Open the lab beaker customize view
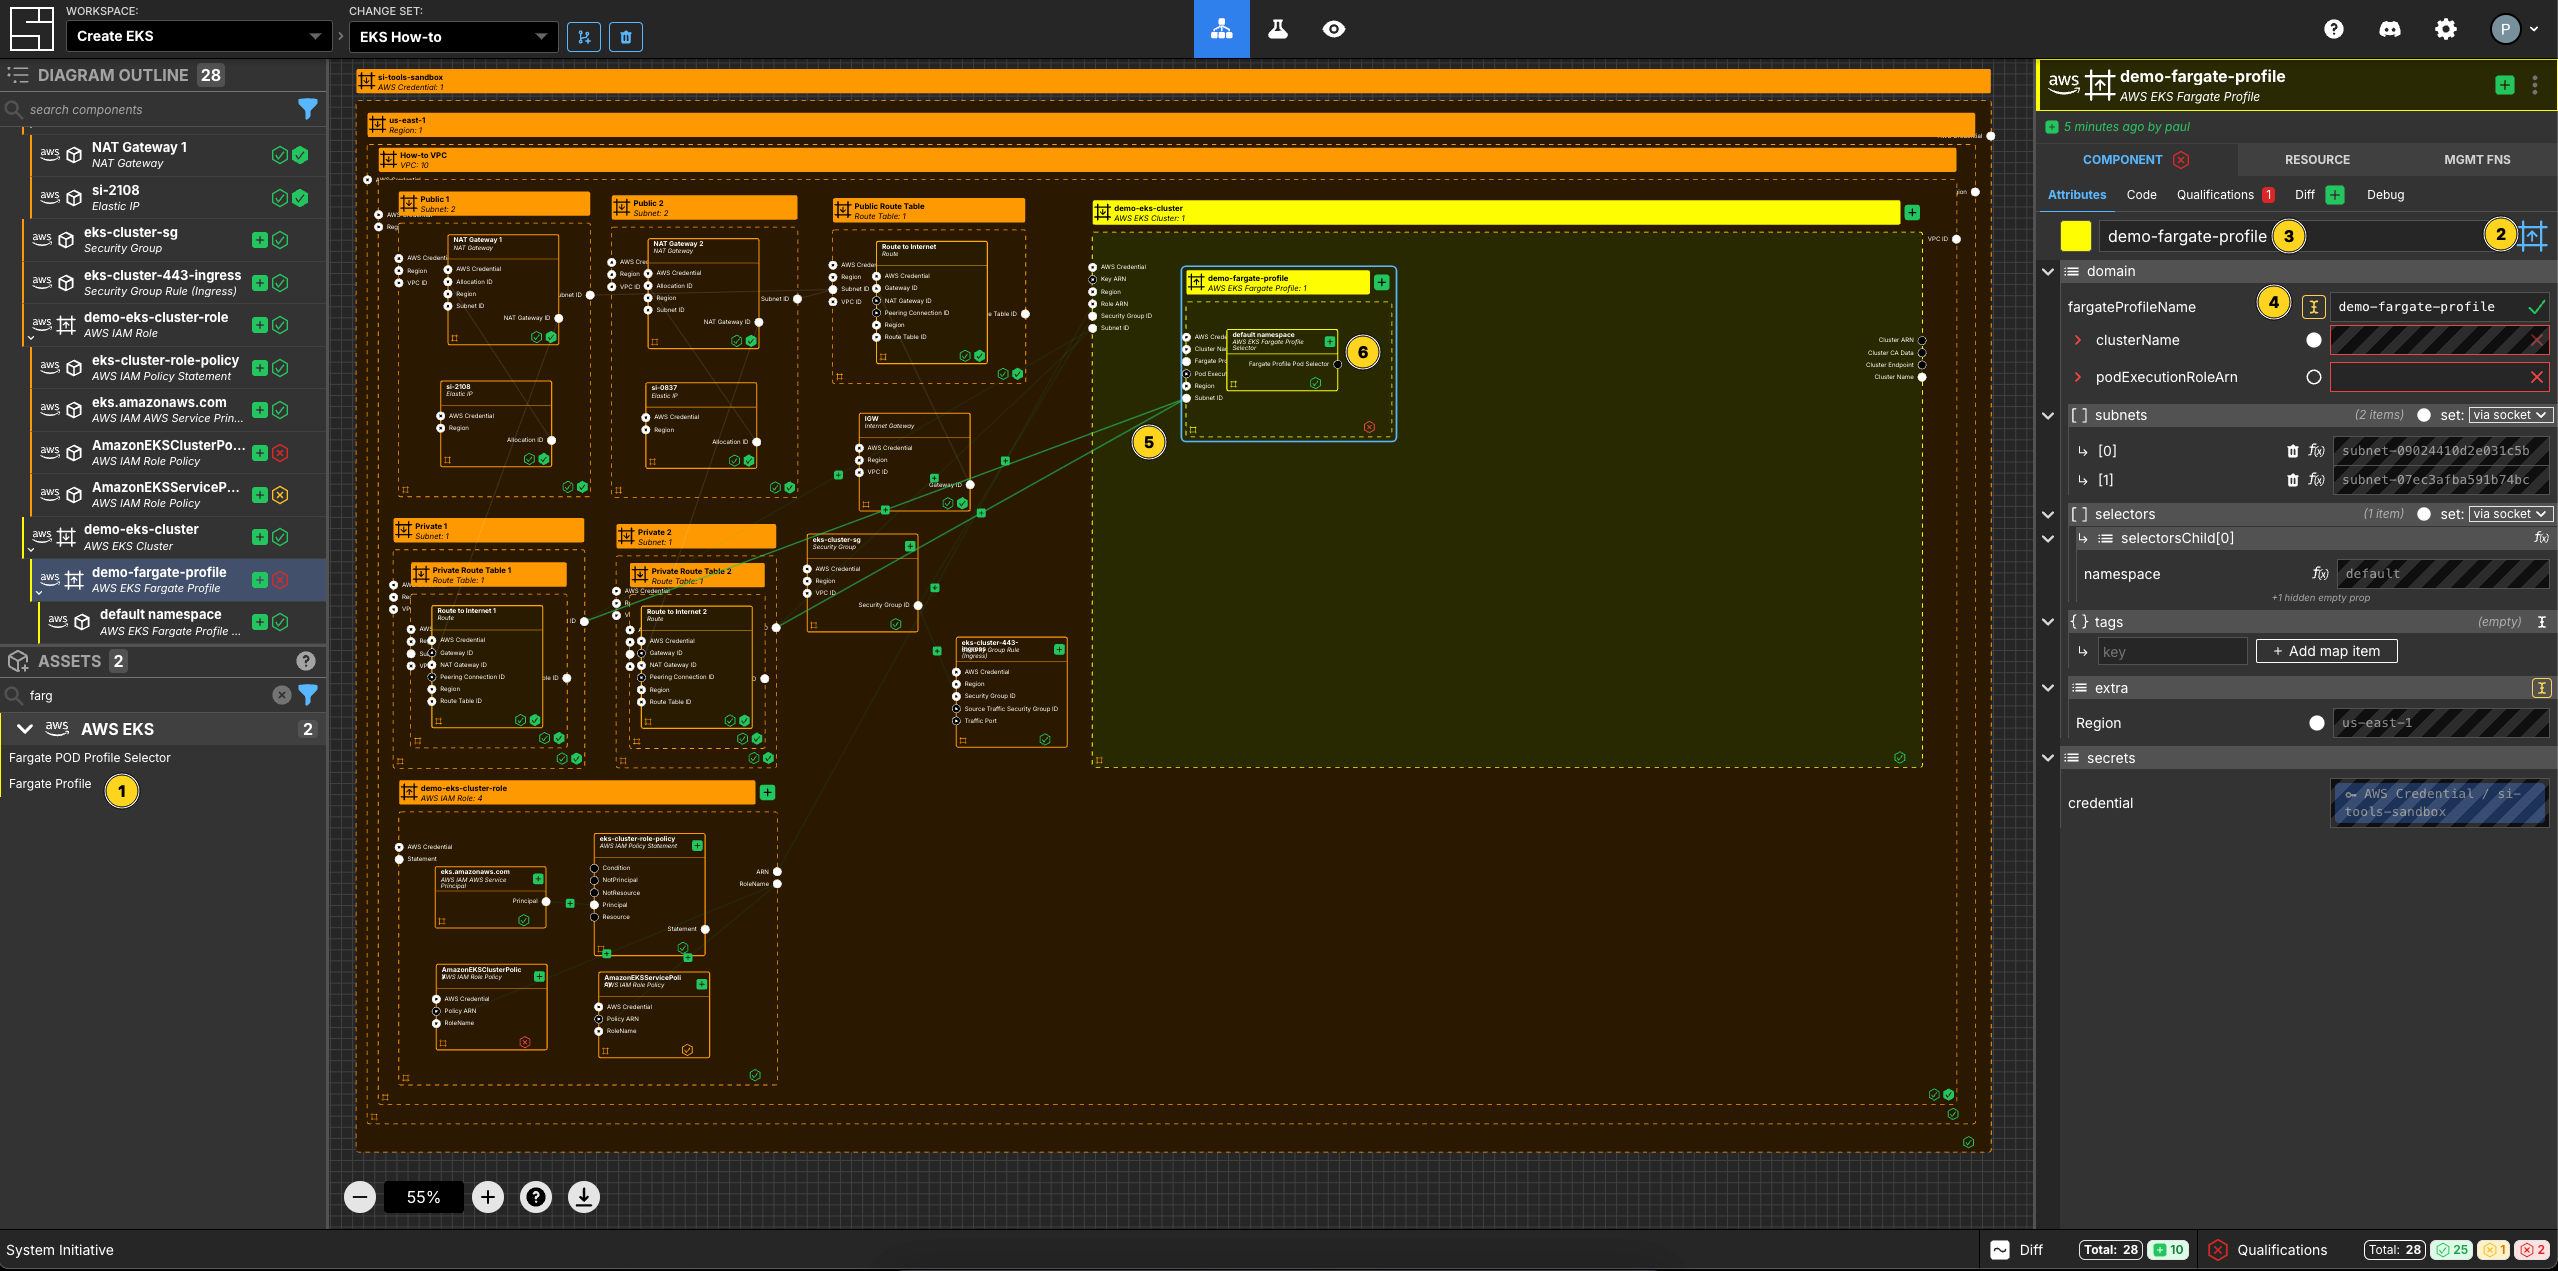2558x1271 pixels. pos(1277,29)
